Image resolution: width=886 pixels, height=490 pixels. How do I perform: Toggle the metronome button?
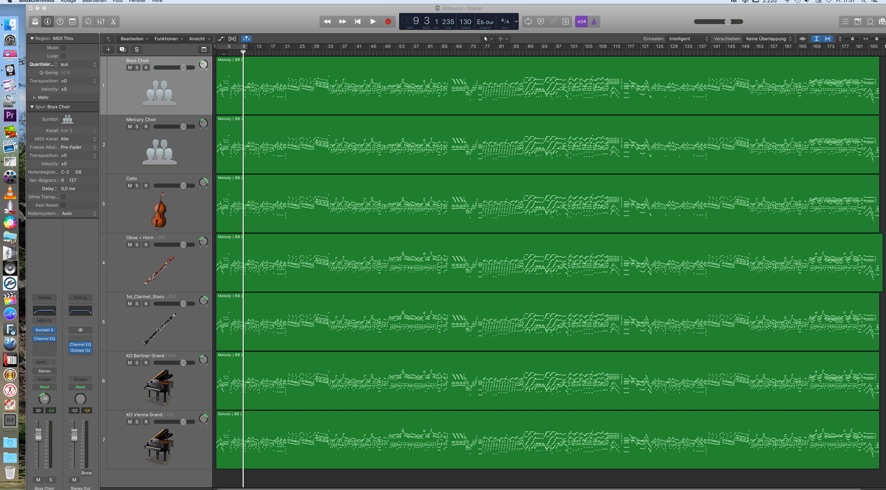pos(594,21)
